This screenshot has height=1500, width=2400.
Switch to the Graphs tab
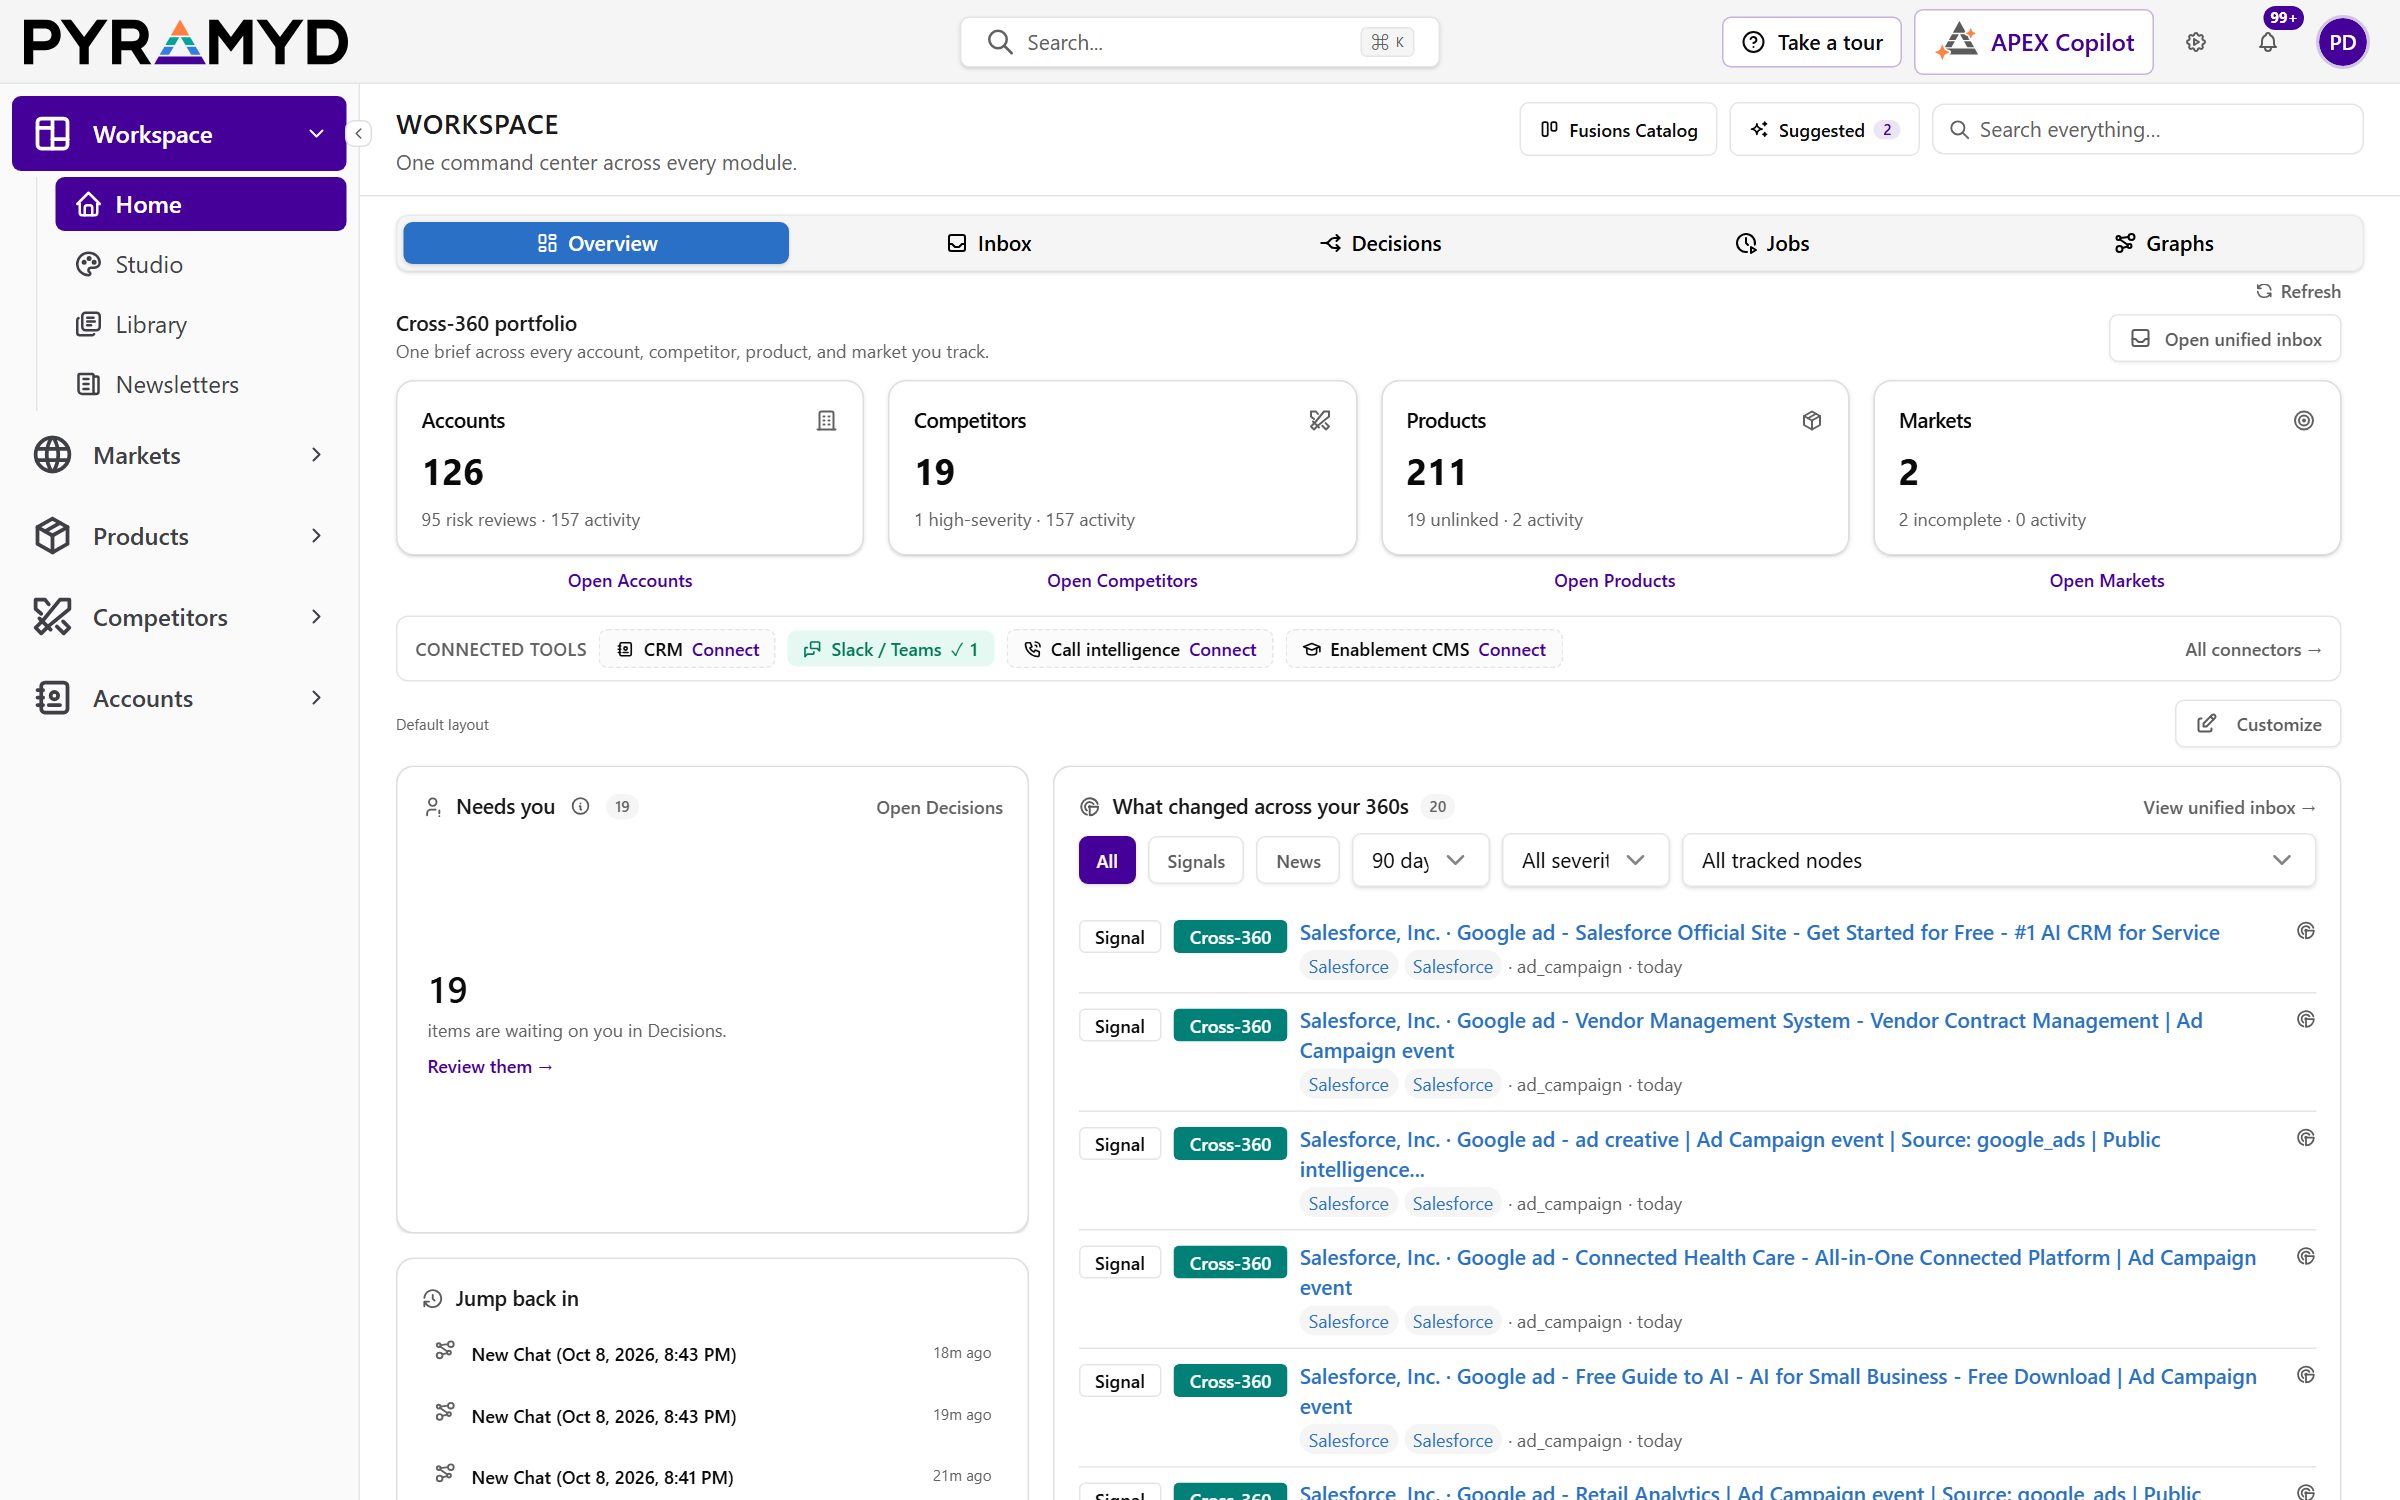[x=2164, y=243]
